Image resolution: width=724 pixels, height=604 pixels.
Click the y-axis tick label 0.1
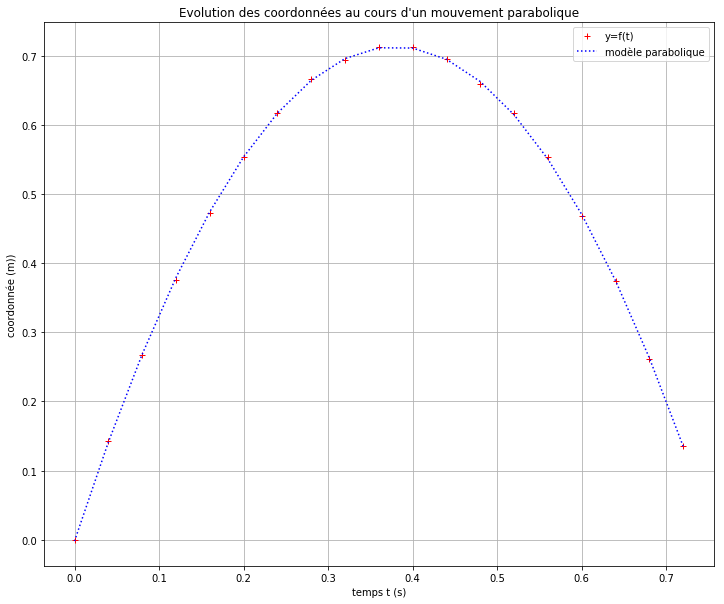click(29, 471)
